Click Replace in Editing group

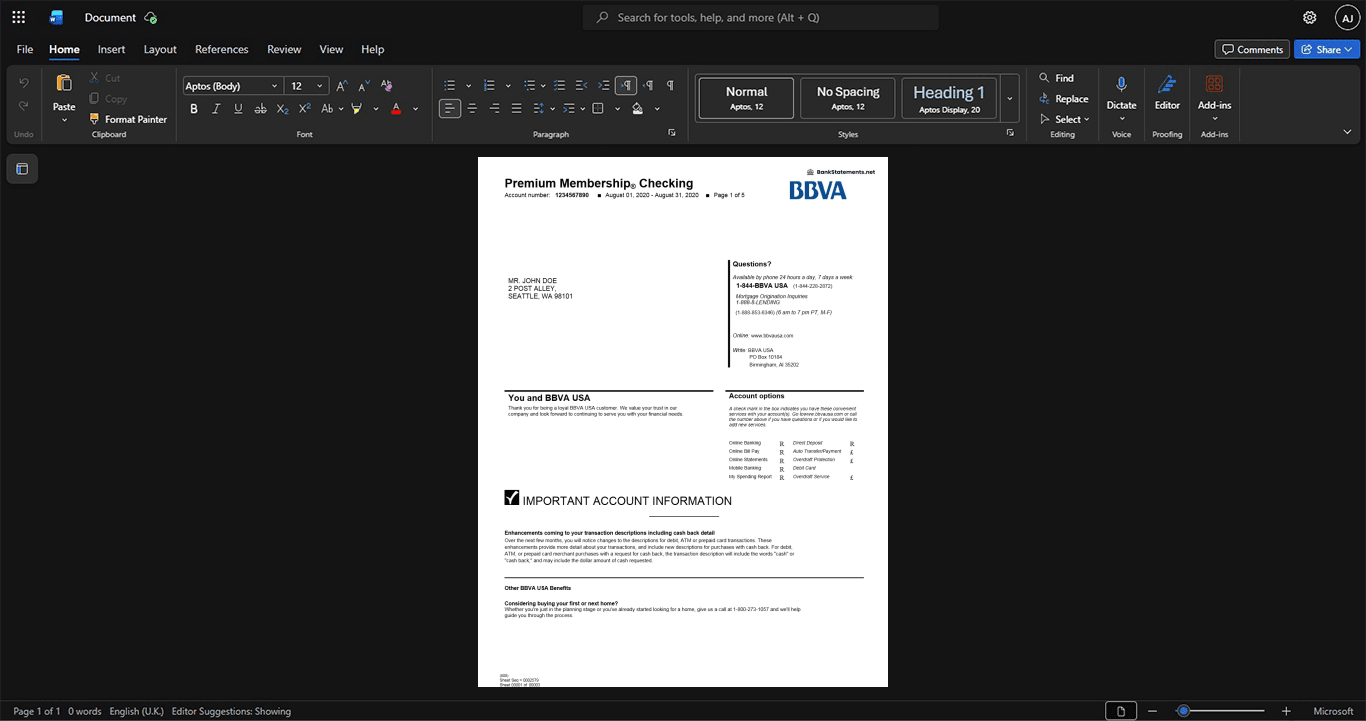click(1064, 98)
